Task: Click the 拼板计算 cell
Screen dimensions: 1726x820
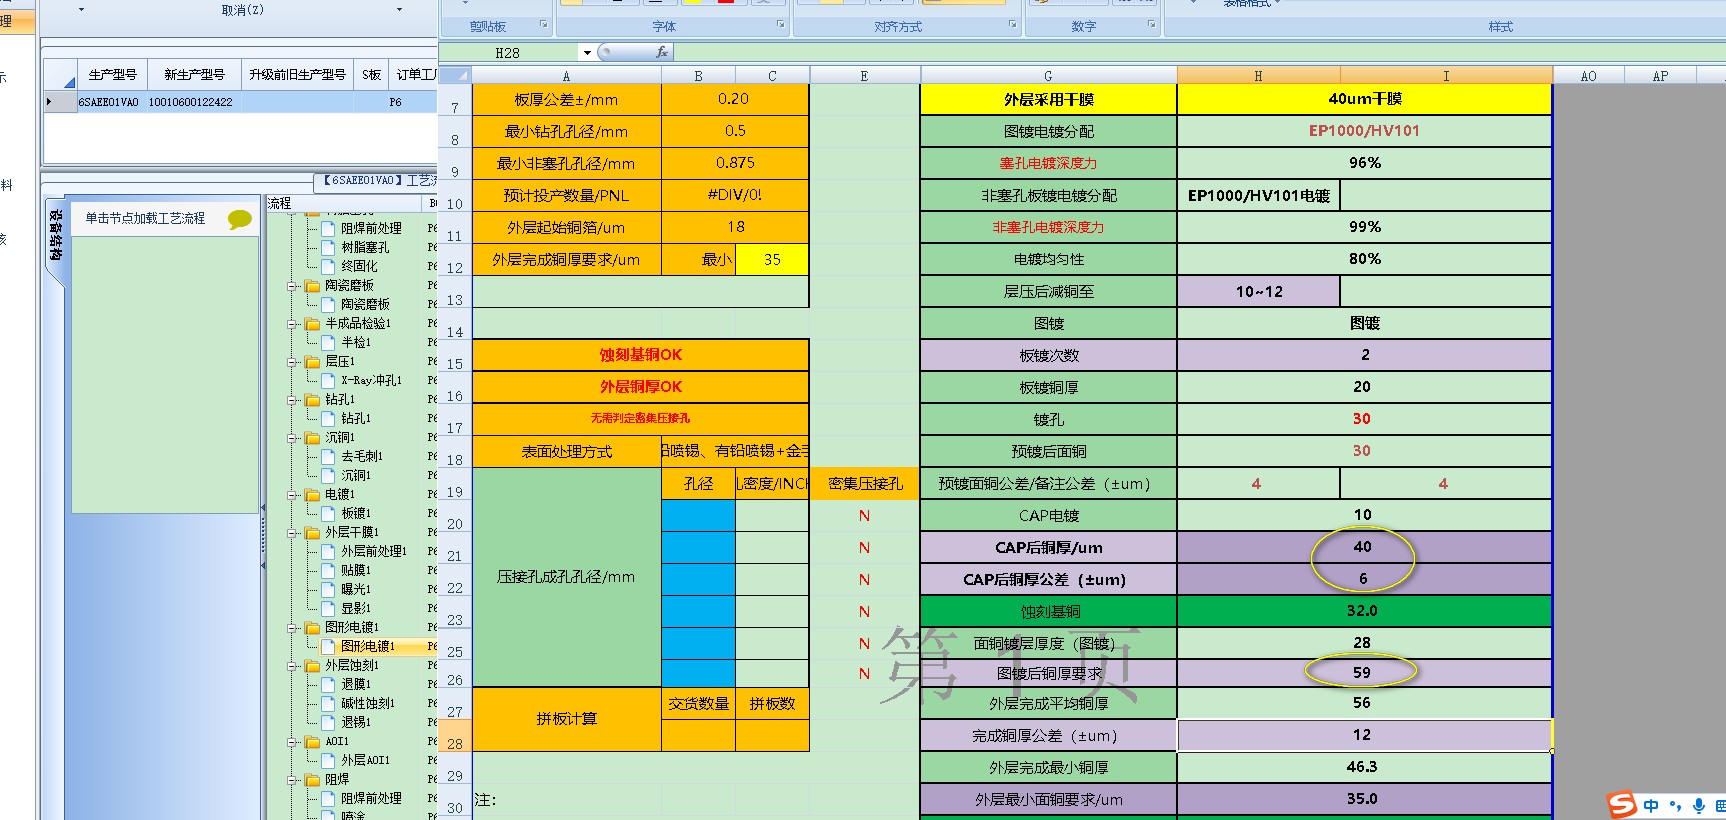Action: click(566, 719)
